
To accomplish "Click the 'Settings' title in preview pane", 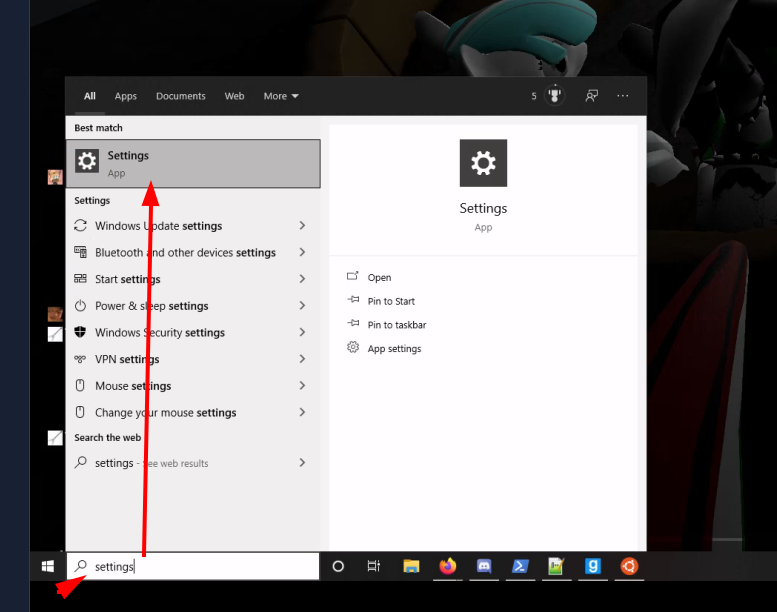I will tap(483, 208).
